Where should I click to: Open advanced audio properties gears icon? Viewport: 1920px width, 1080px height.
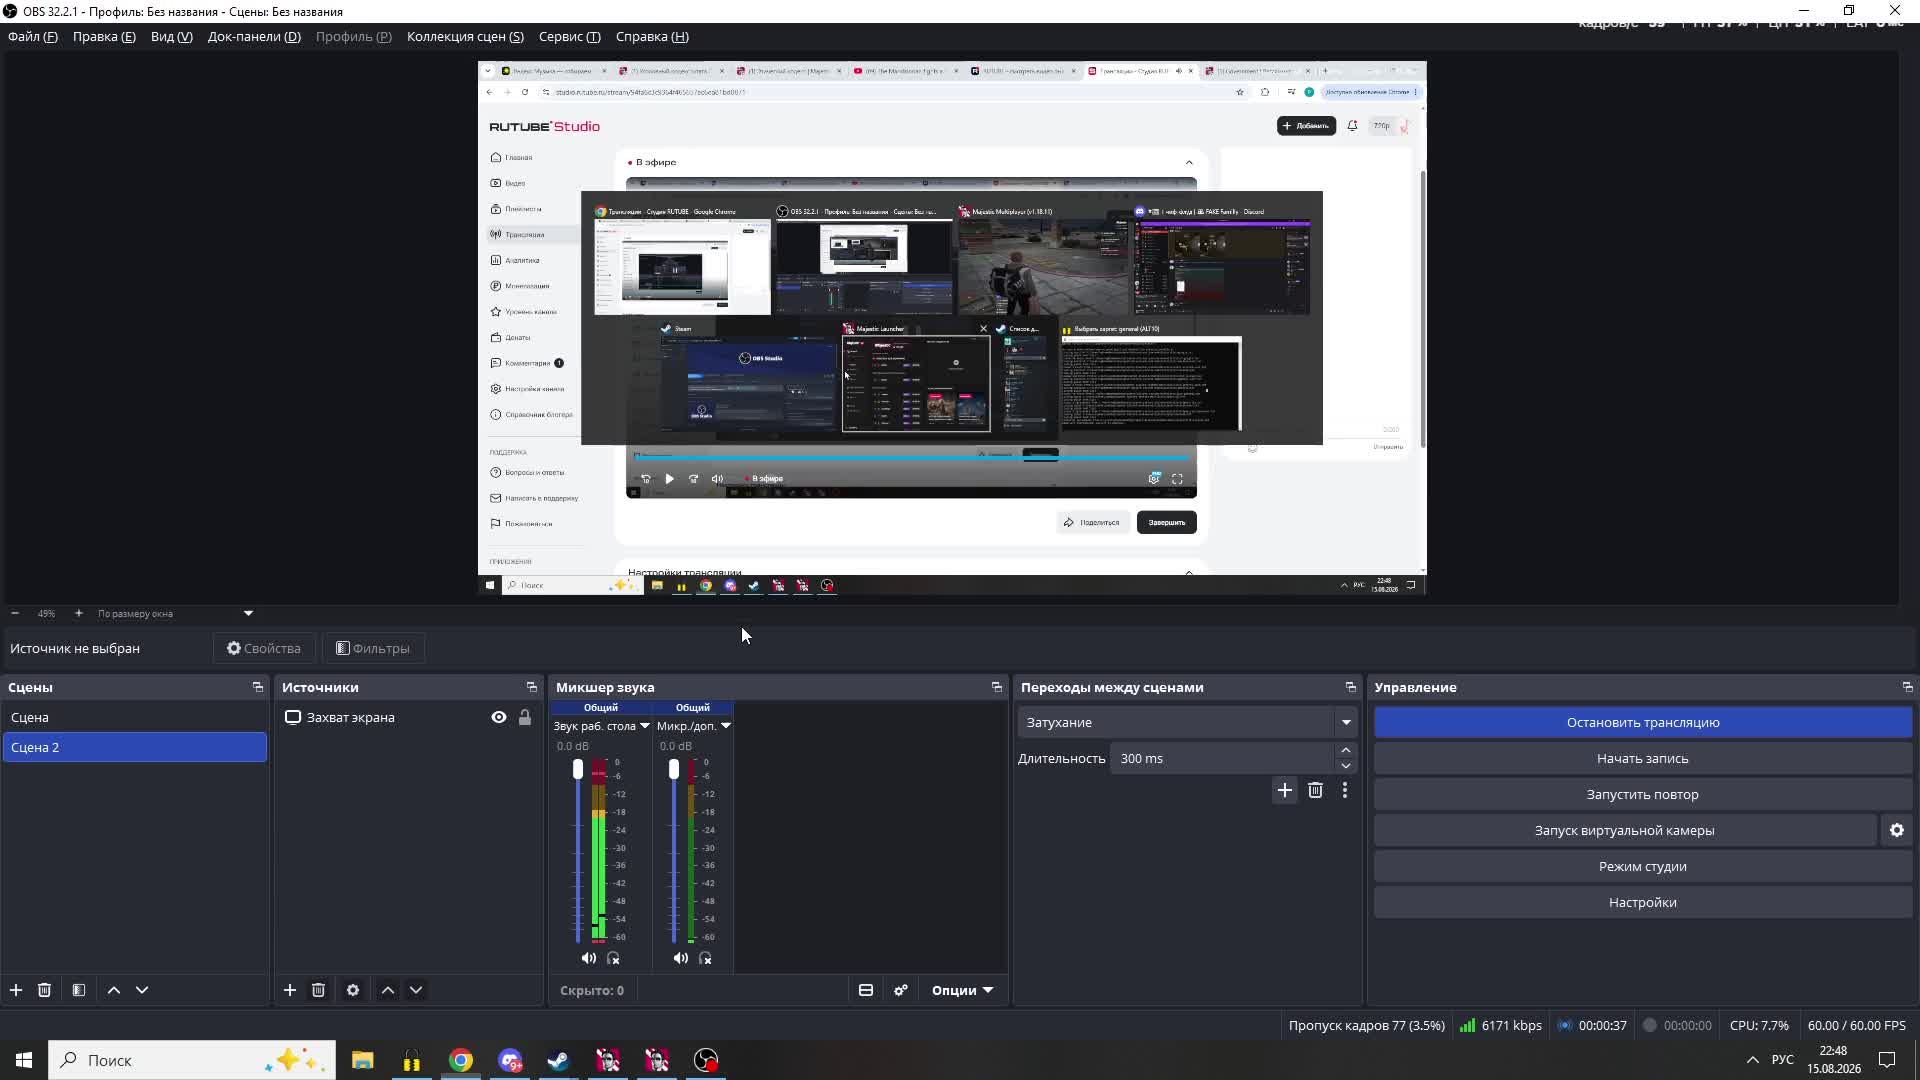click(x=901, y=990)
